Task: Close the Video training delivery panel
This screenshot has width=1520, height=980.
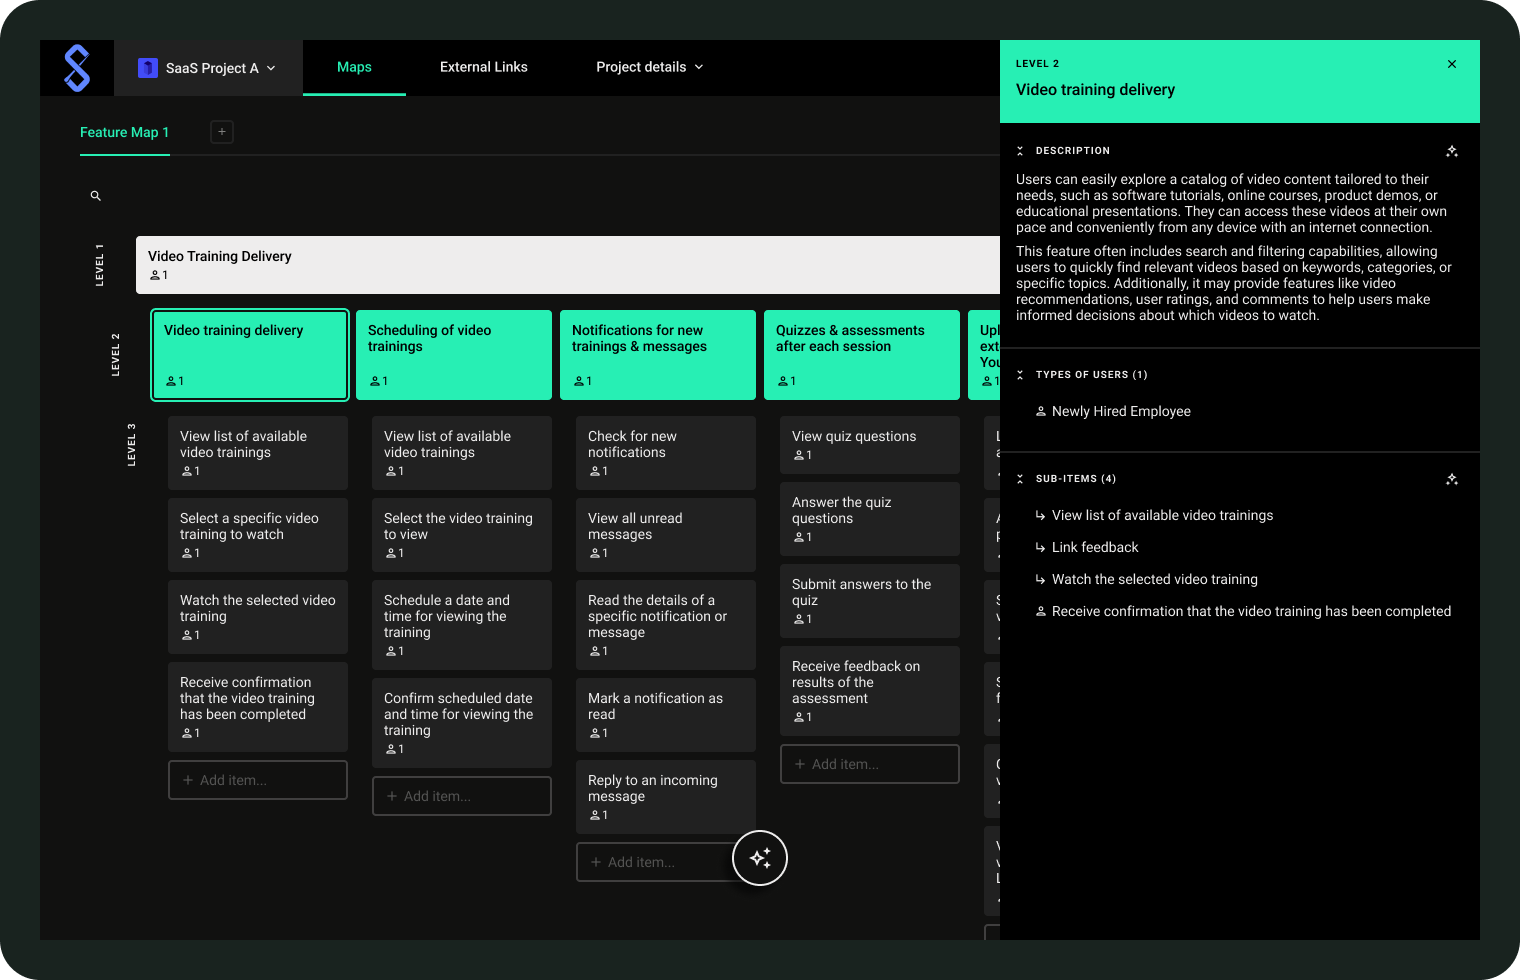Action: [1452, 64]
